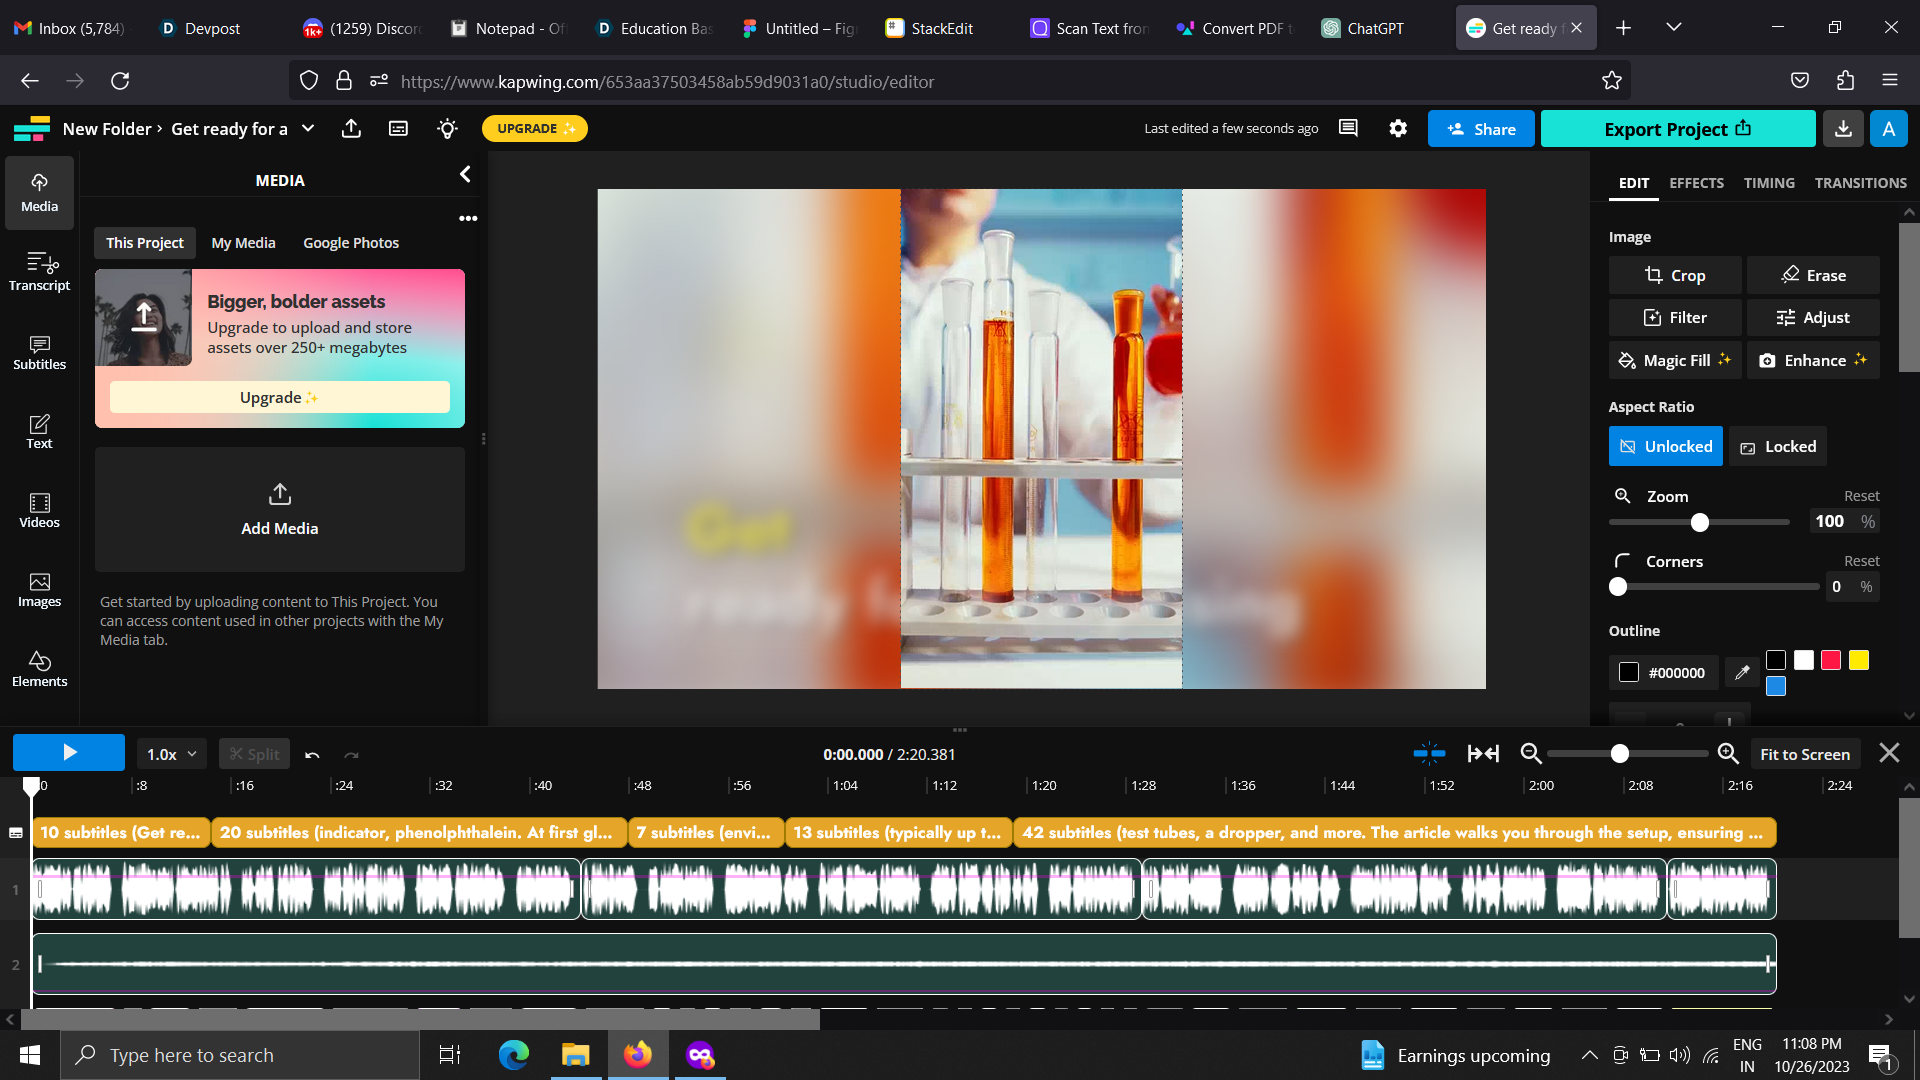Open the playback speed 1.0x dropdown
The width and height of the screenshot is (1920, 1080).
click(171, 754)
